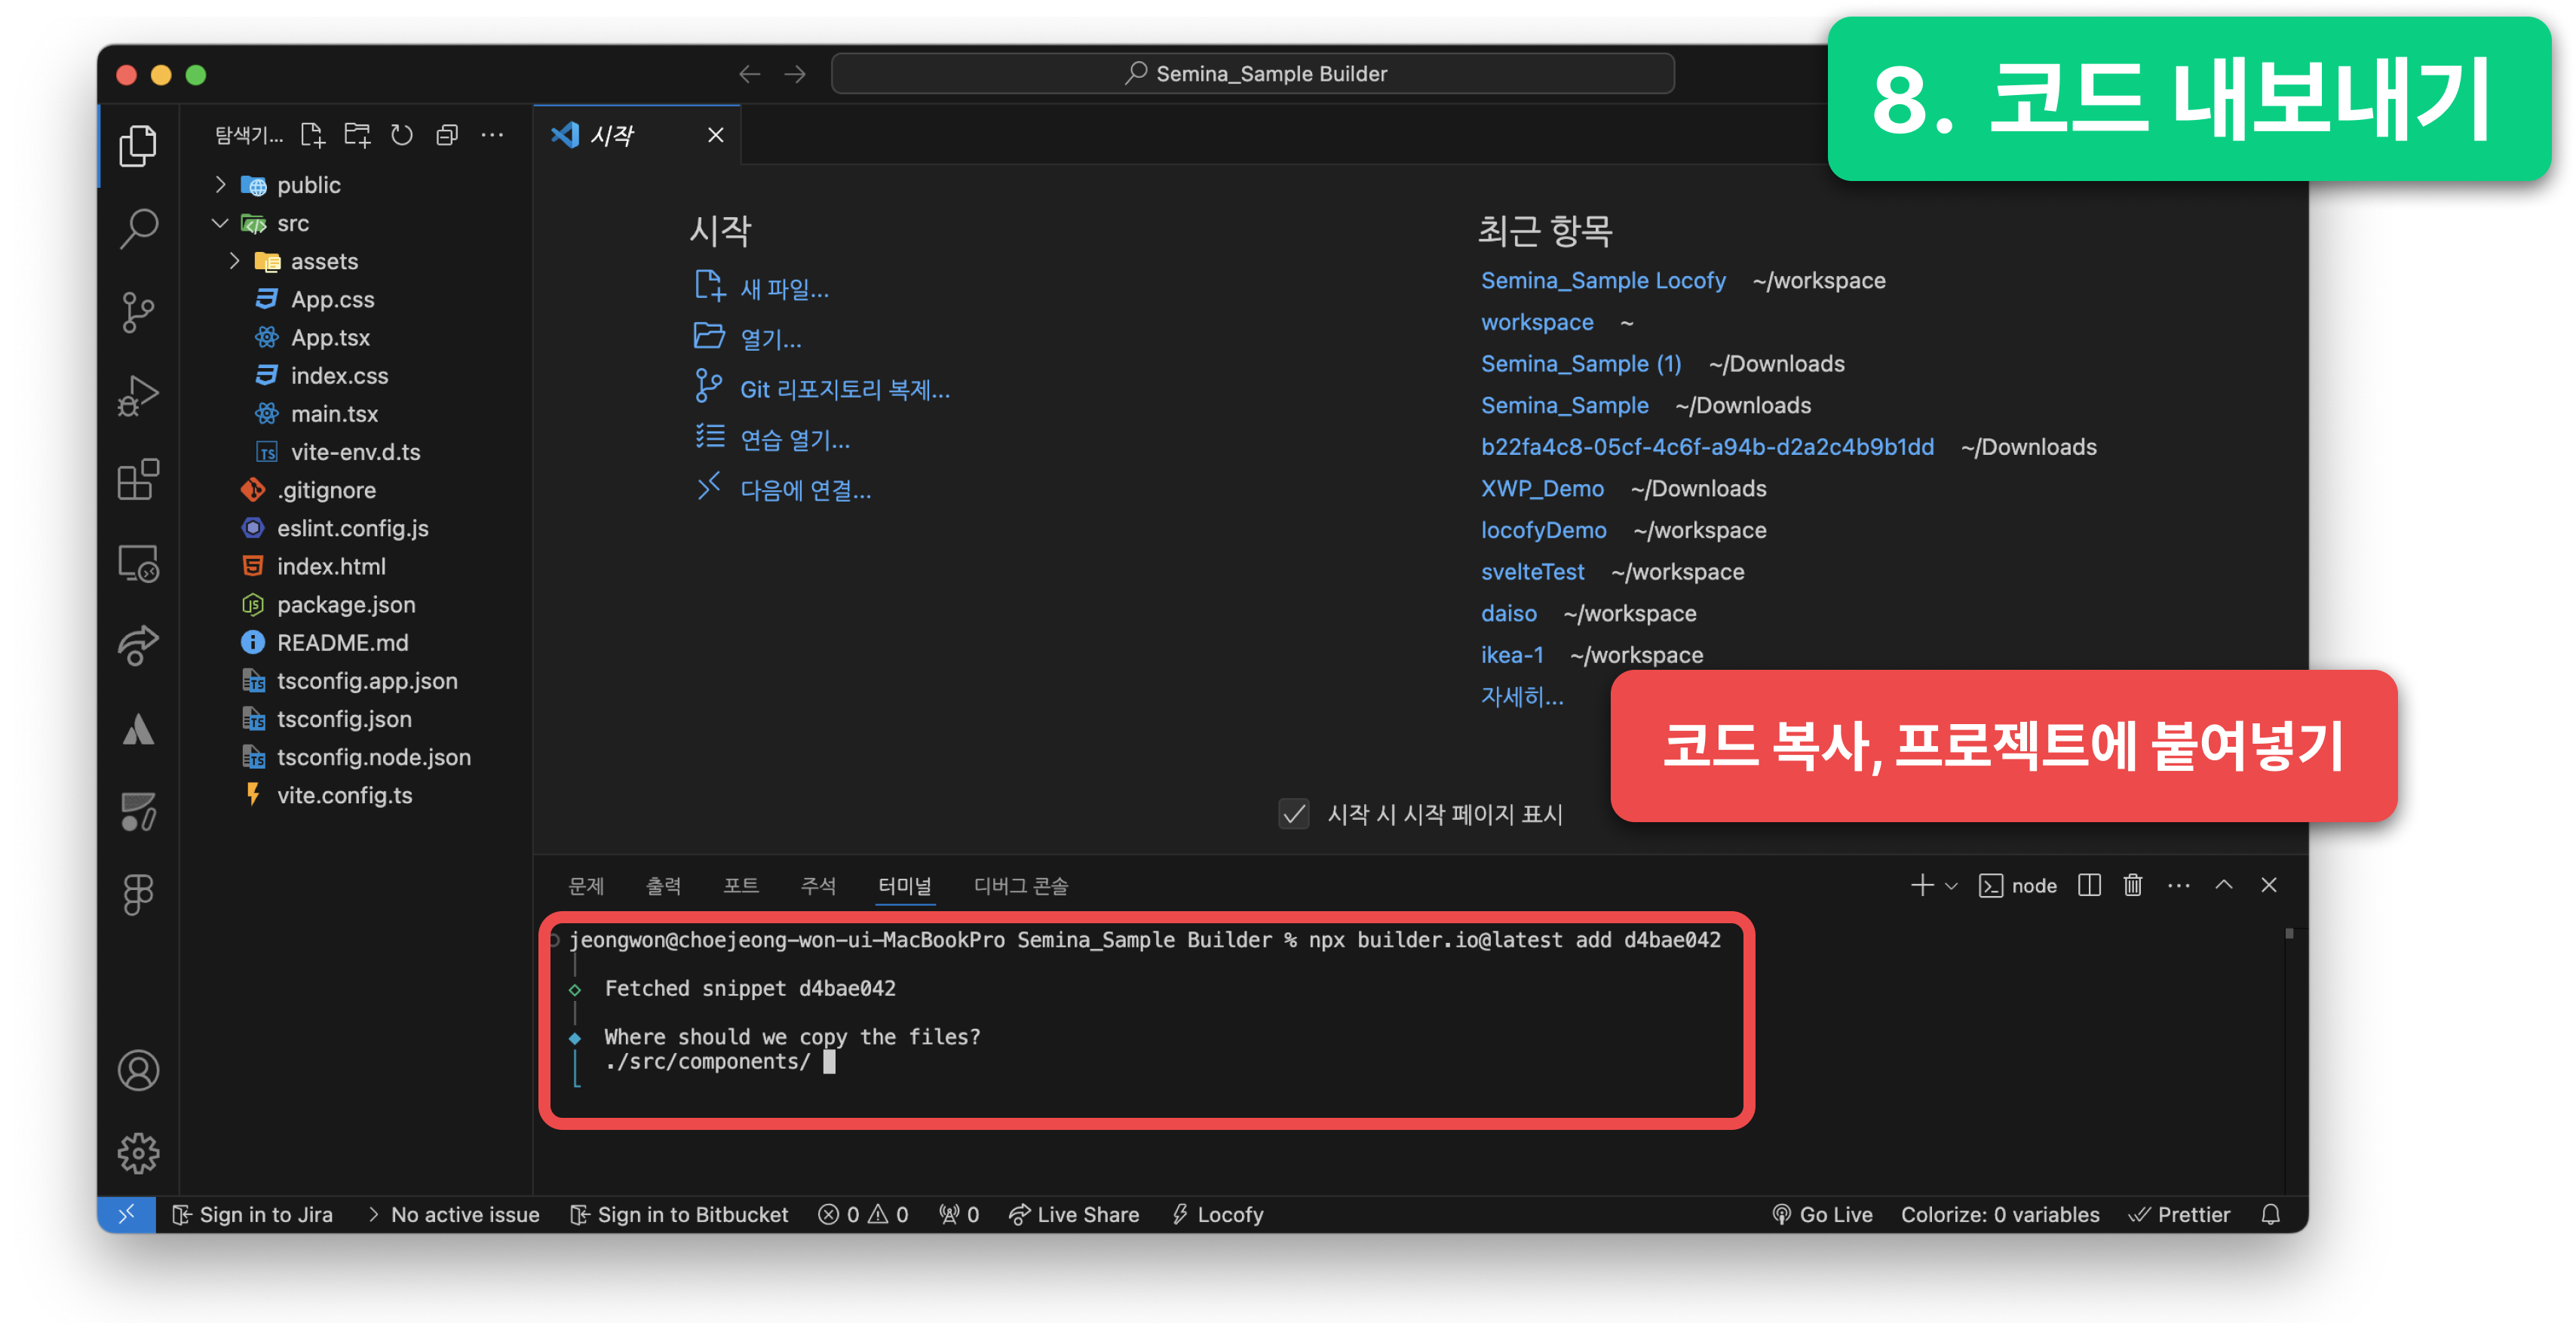Open the Extensions view
The width and height of the screenshot is (2576, 1323).
pyautogui.click(x=138, y=479)
